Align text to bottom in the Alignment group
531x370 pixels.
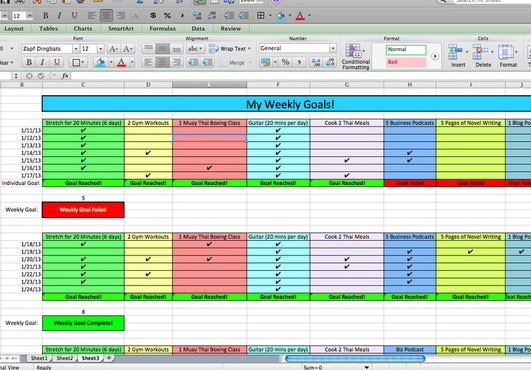(176, 49)
